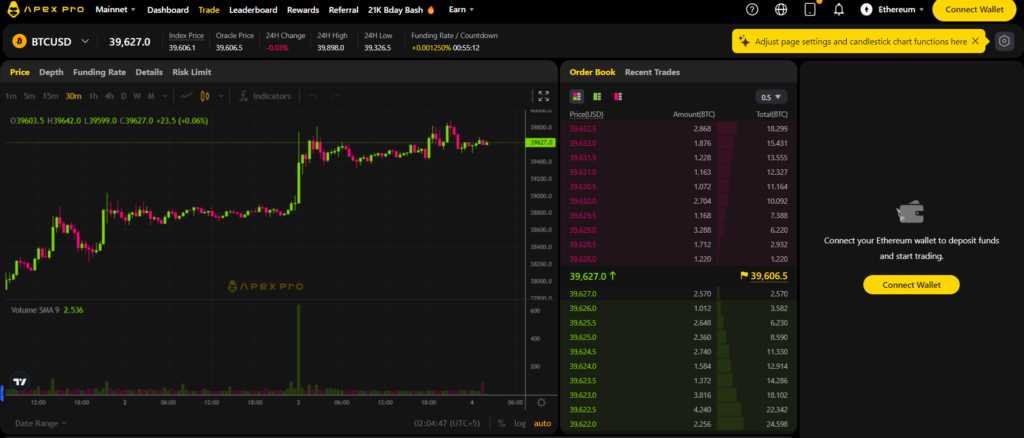Dismiss the Adjust page settings tooltip
Viewport: 1024px width, 438px height.
point(975,41)
